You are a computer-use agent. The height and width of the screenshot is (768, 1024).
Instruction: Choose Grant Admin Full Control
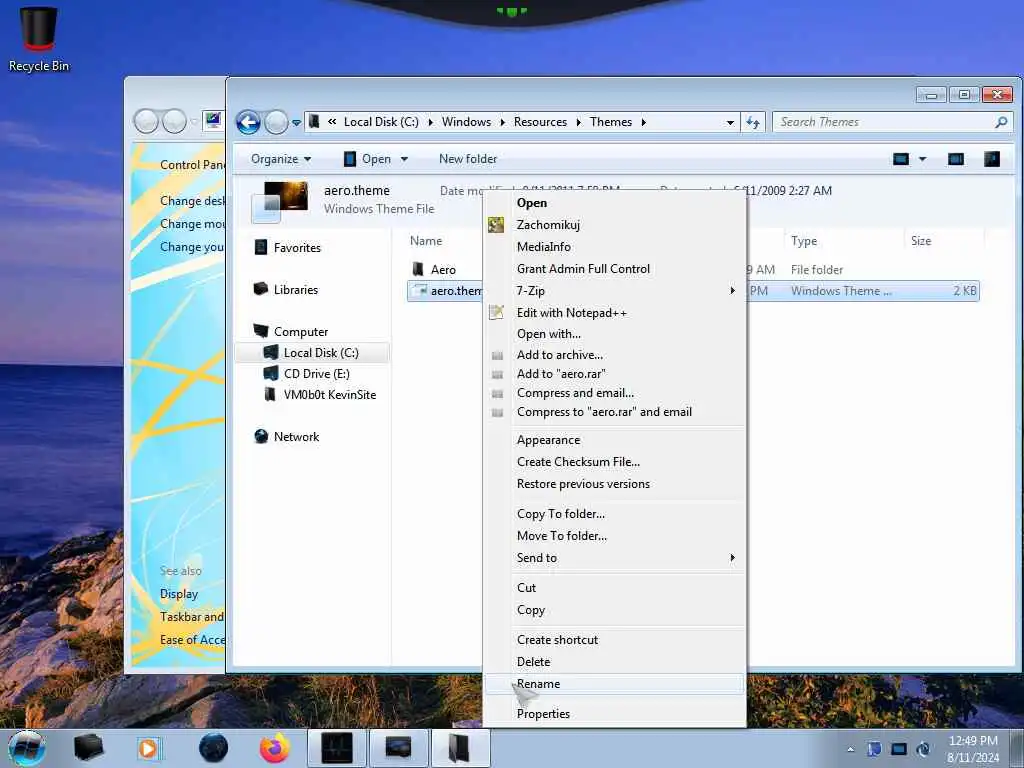[x=615, y=268]
